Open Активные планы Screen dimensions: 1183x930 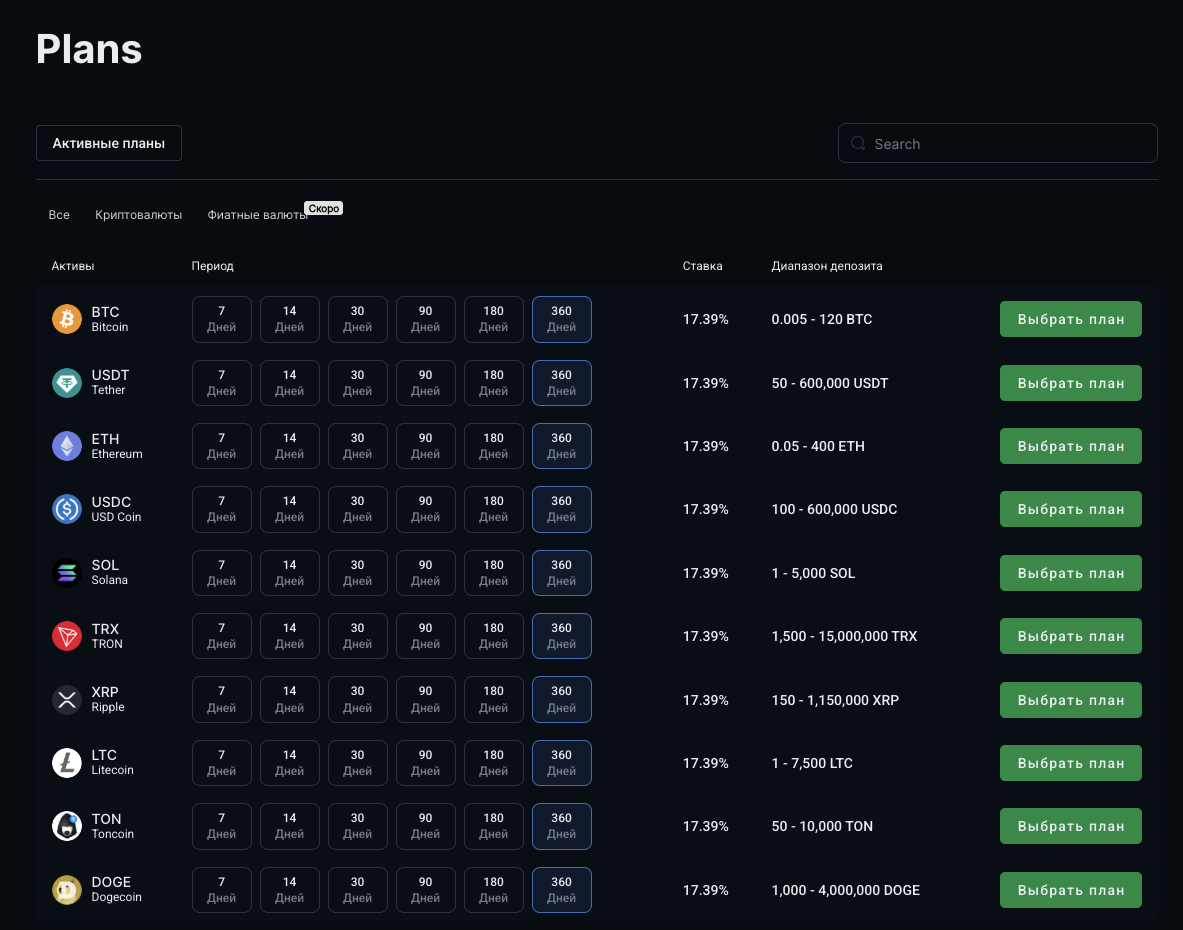tap(109, 143)
